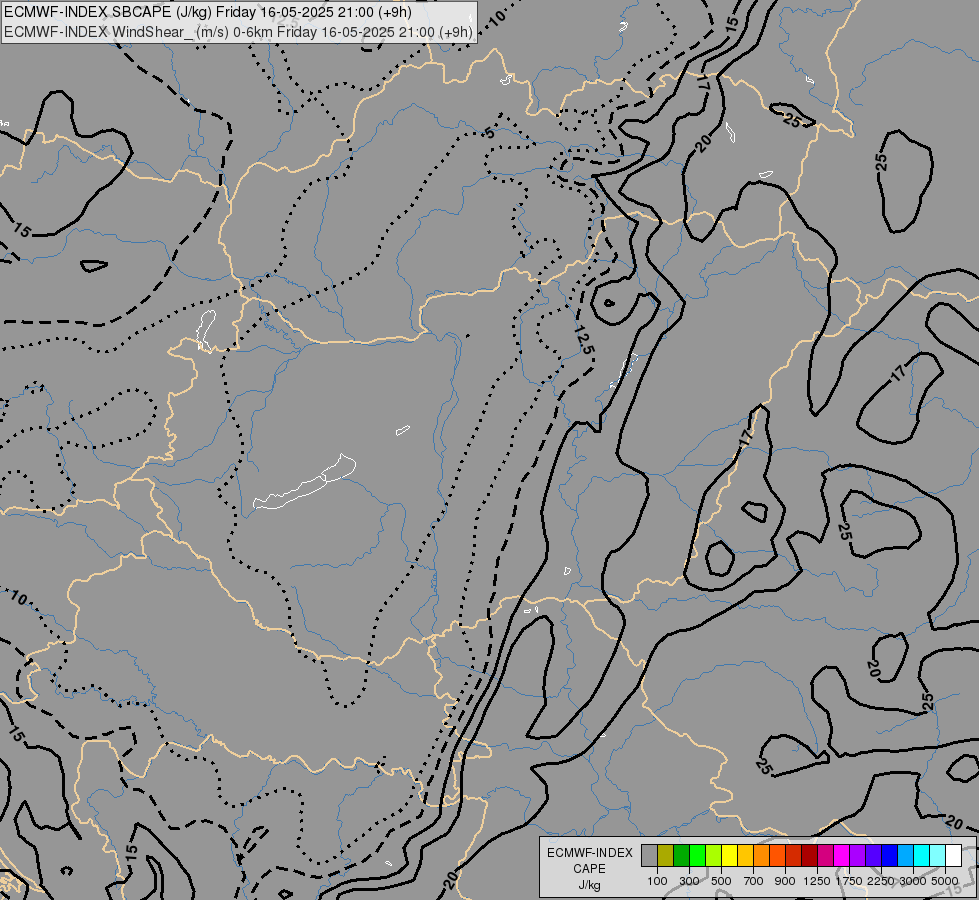
Task: Click the orange swatch right of 700 tick
Action: (x=761, y=856)
